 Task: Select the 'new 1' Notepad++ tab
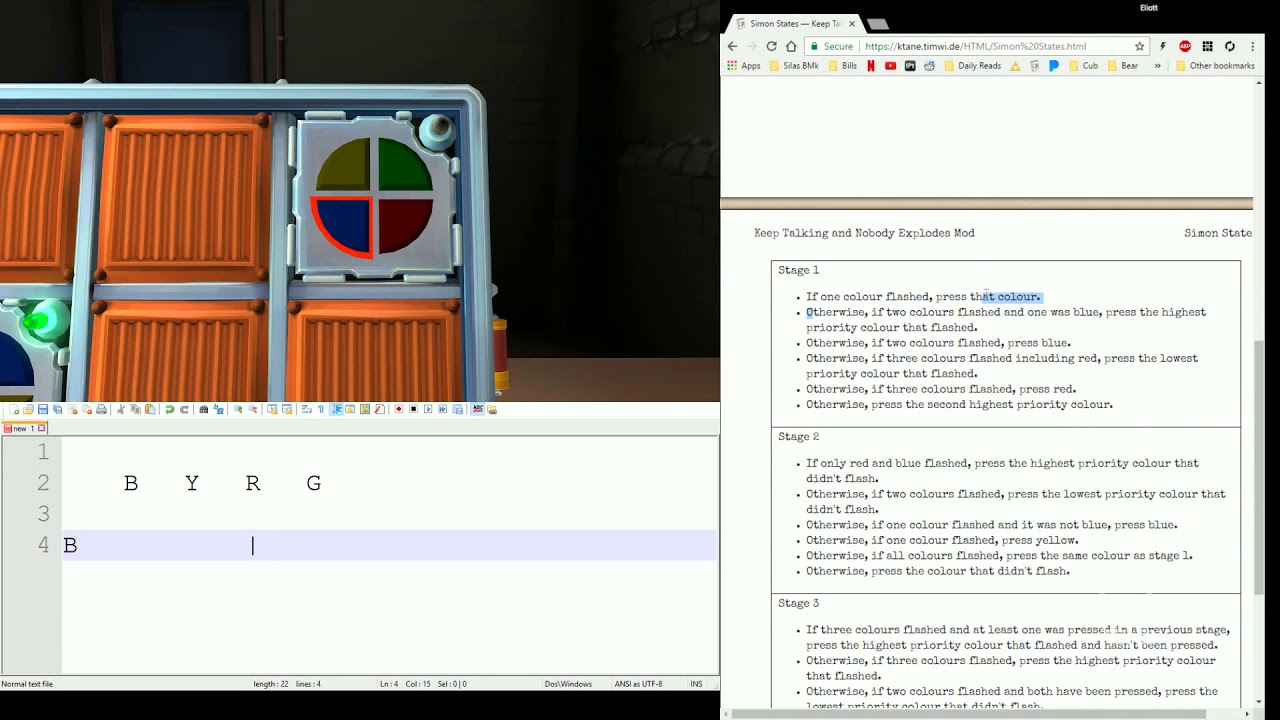(x=24, y=428)
